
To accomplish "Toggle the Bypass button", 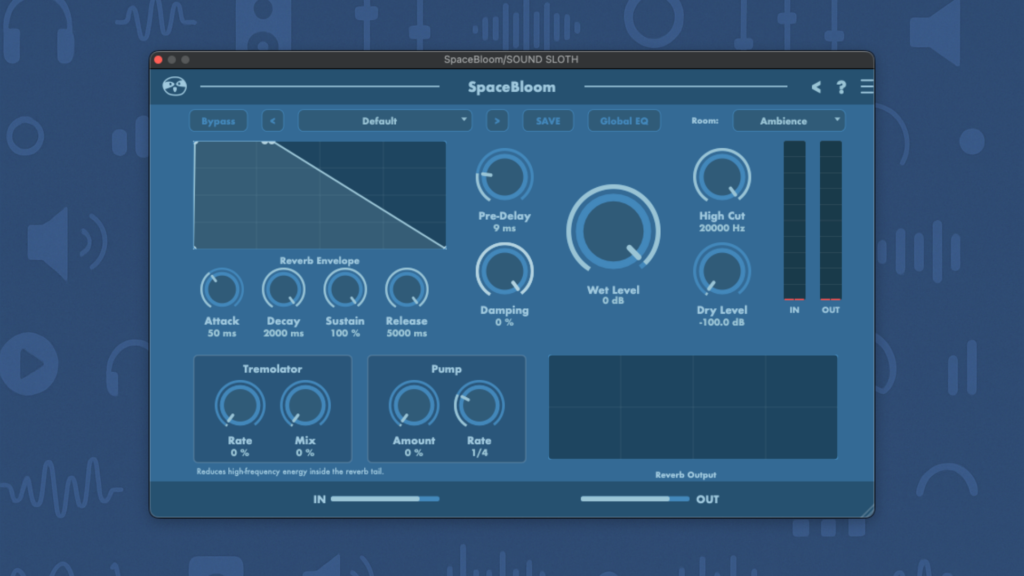I will [x=218, y=121].
